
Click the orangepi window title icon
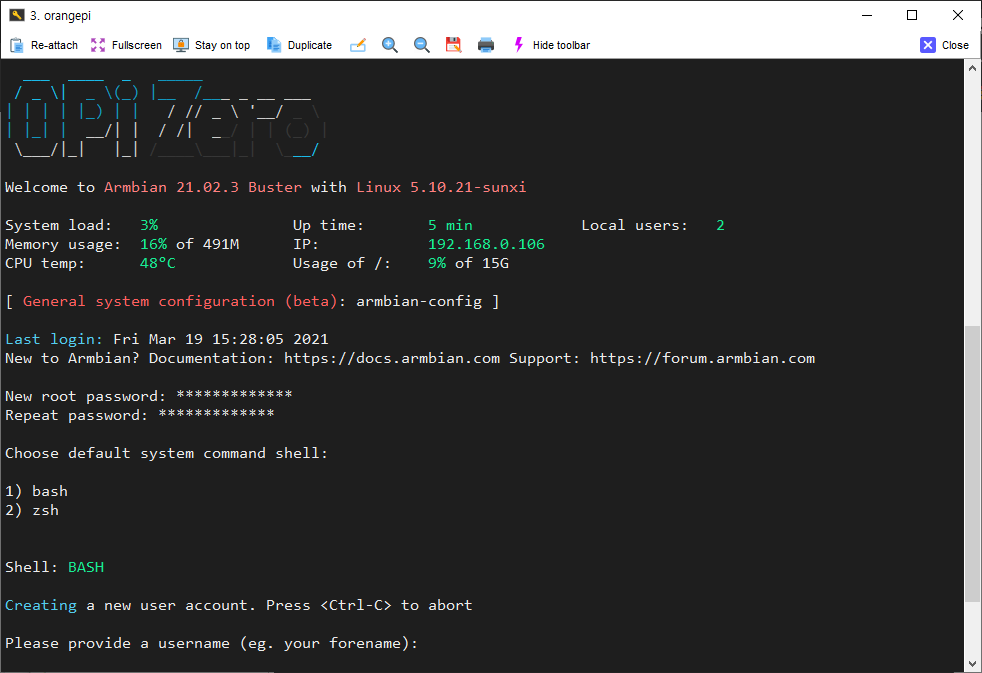[16, 15]
